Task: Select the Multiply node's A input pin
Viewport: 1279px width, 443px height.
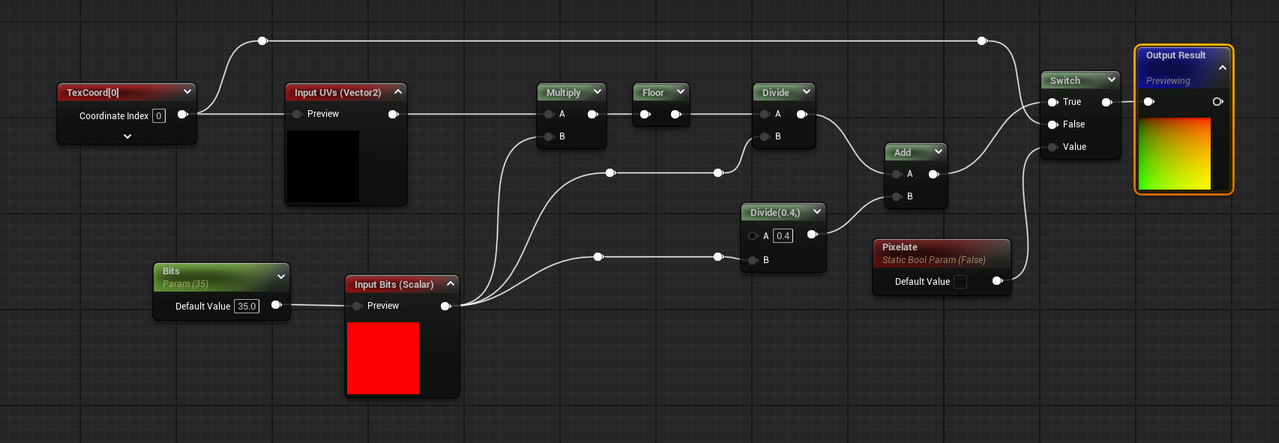Action: pyautogui.click(x=549, y=114)
